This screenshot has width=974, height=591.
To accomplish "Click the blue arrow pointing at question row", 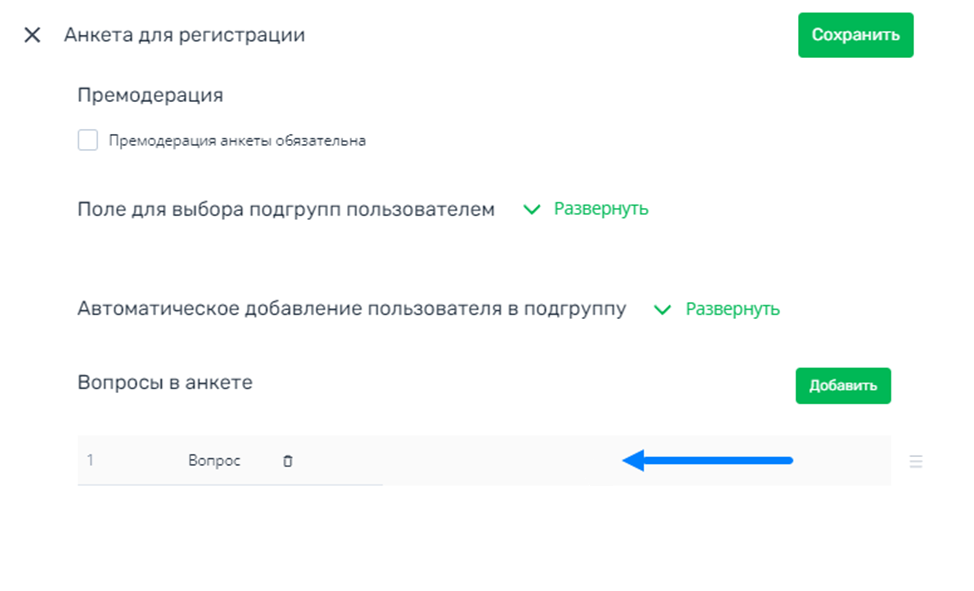I will [x=708, y=460].
